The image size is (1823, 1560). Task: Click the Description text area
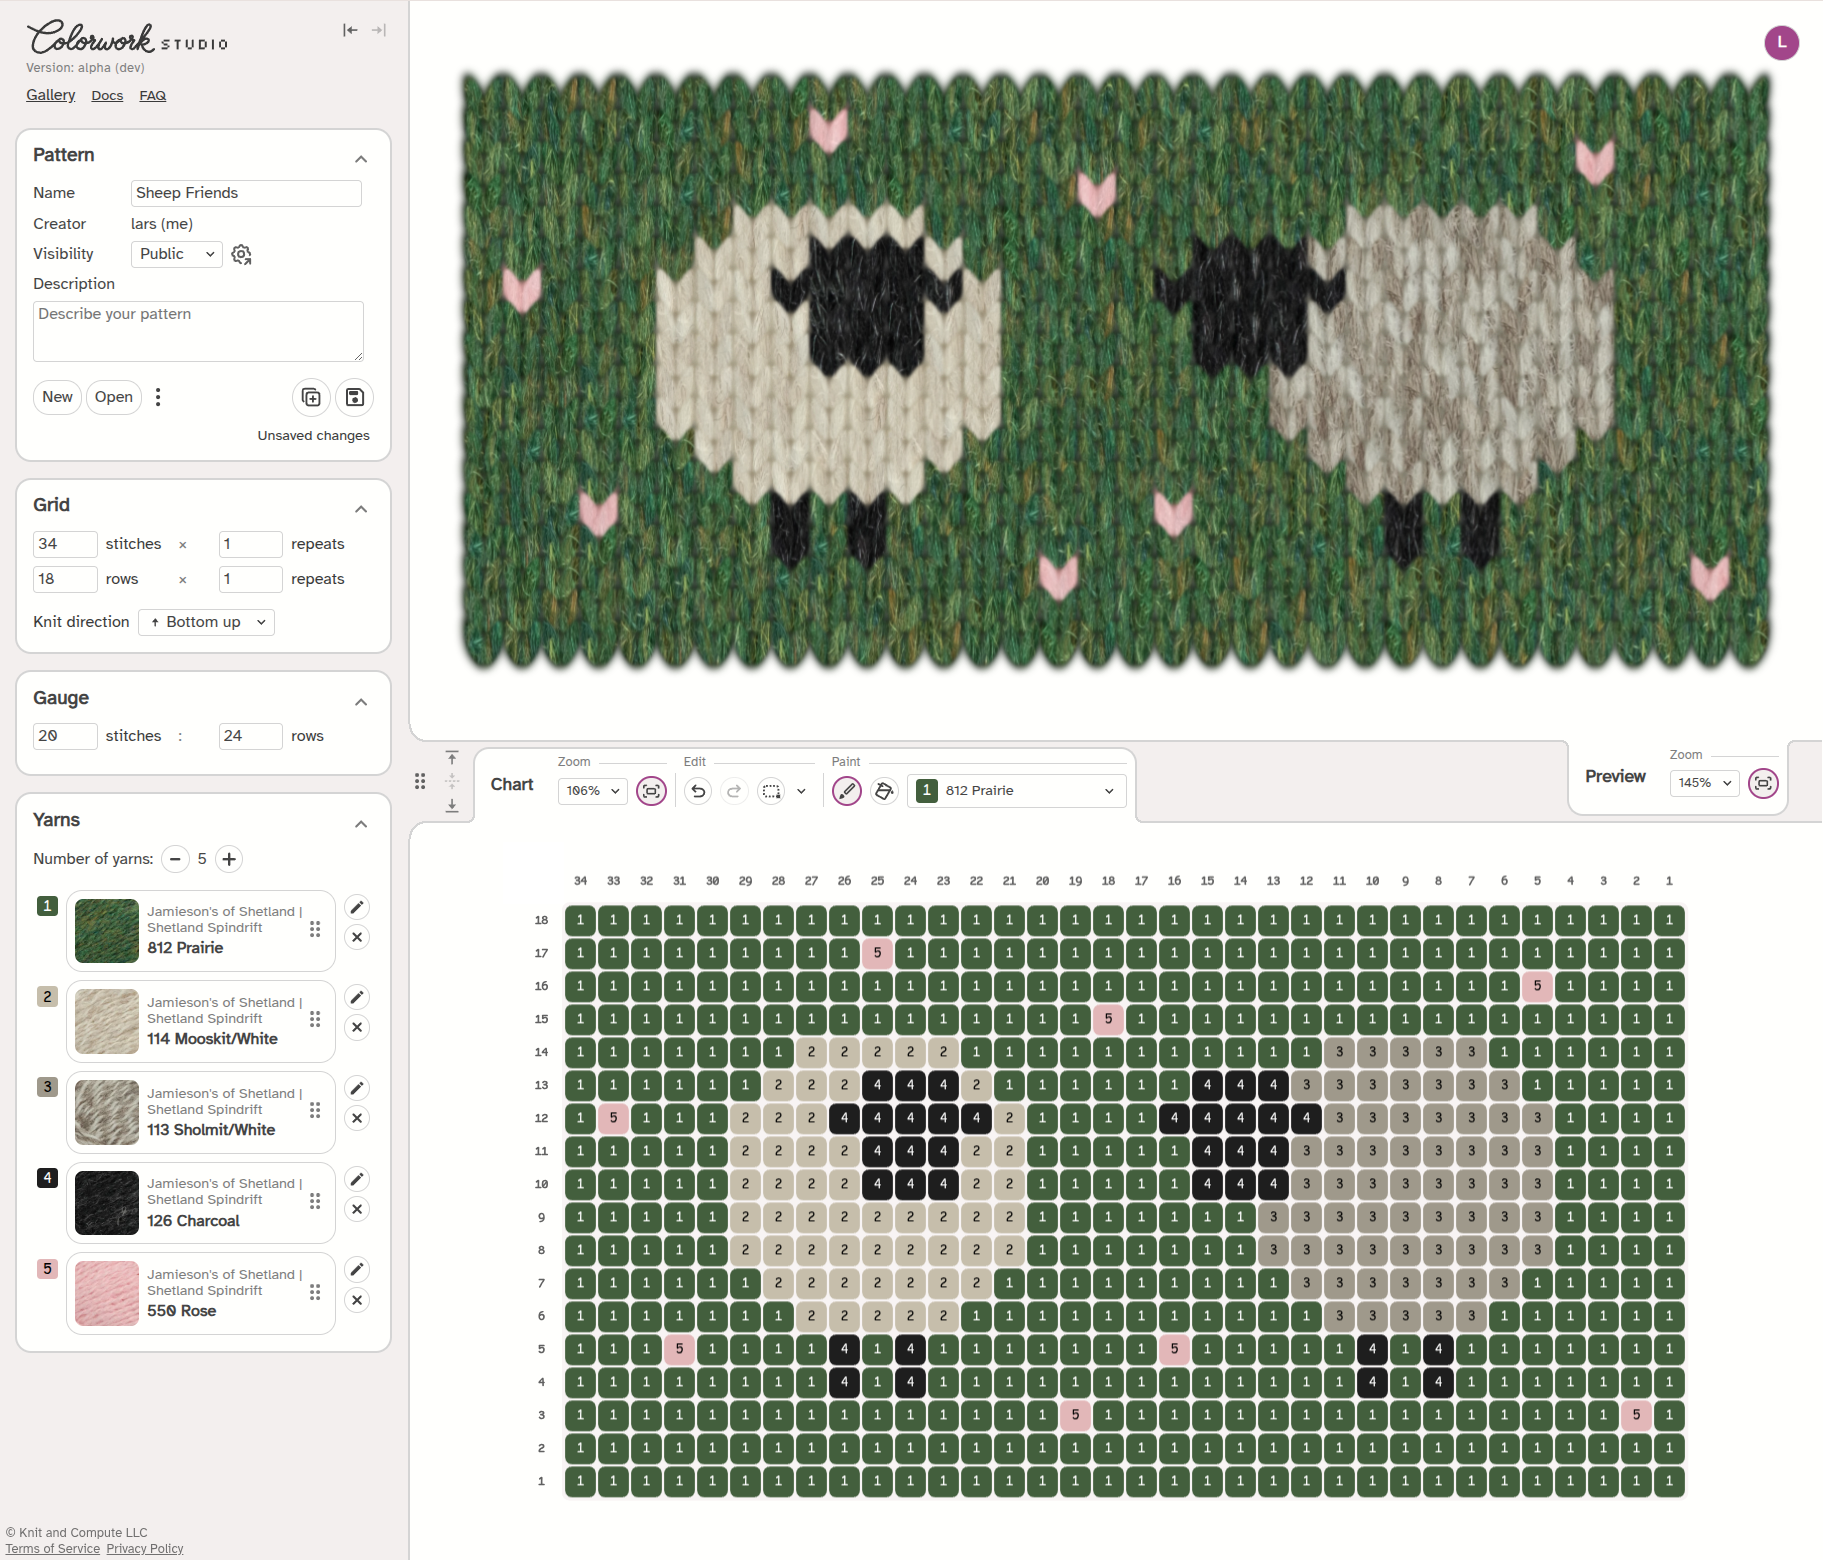(x=198, y=331)
